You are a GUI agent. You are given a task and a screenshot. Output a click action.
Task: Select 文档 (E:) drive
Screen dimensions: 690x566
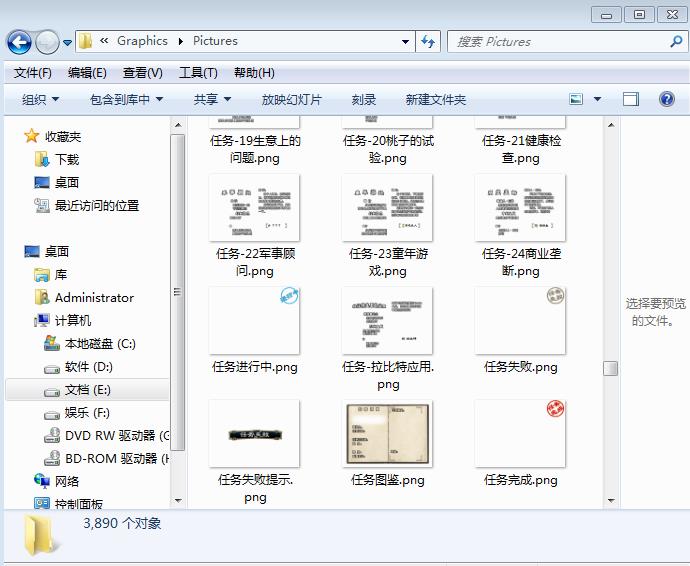[x=88, y=390]
